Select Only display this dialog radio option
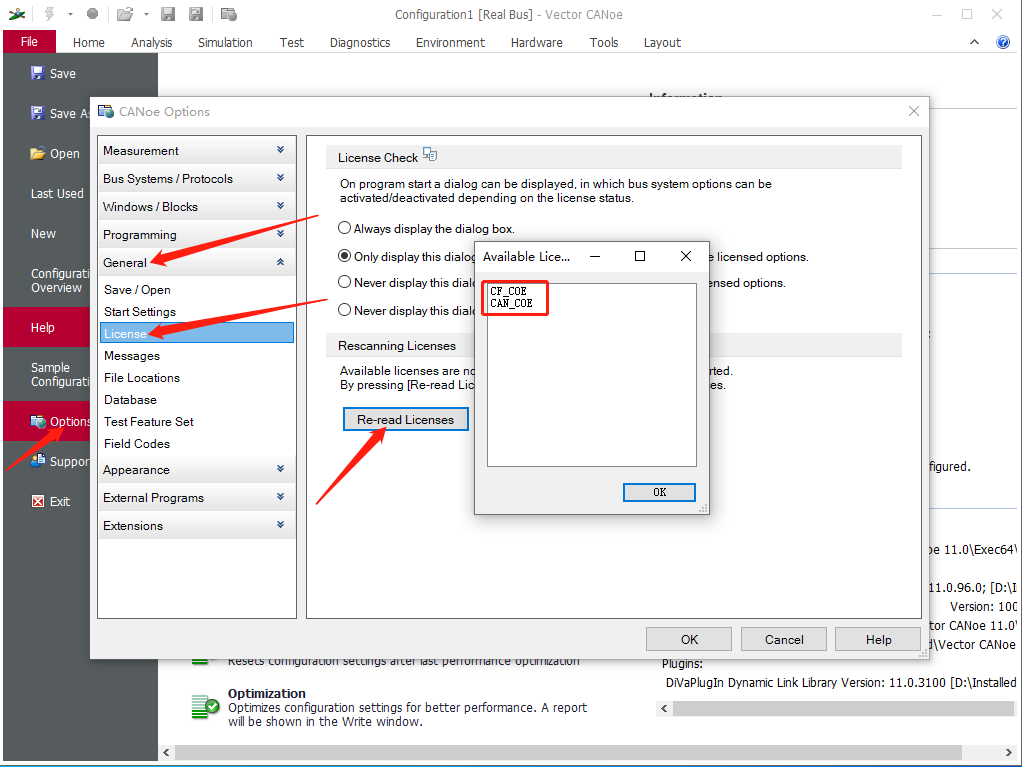Screen dimensions: 1022x767 click(344, 256)
